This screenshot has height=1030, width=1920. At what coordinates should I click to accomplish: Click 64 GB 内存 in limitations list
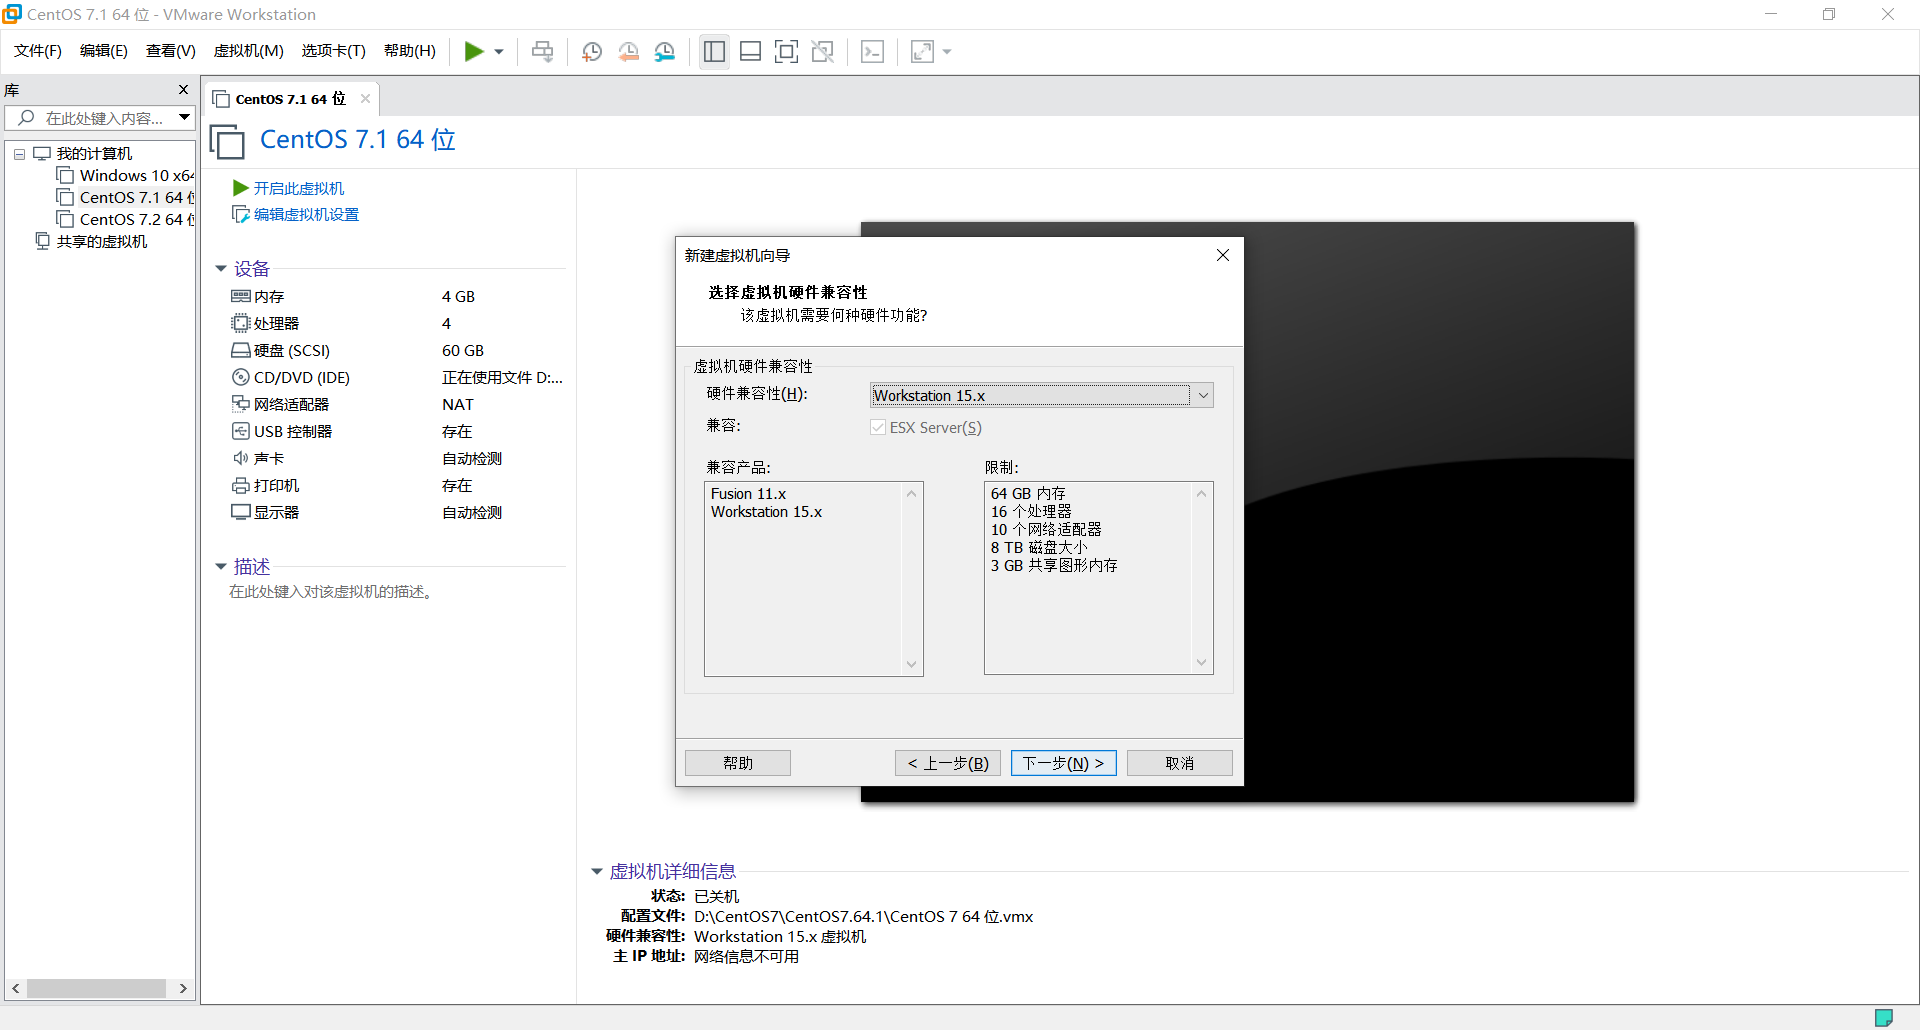1028,494
